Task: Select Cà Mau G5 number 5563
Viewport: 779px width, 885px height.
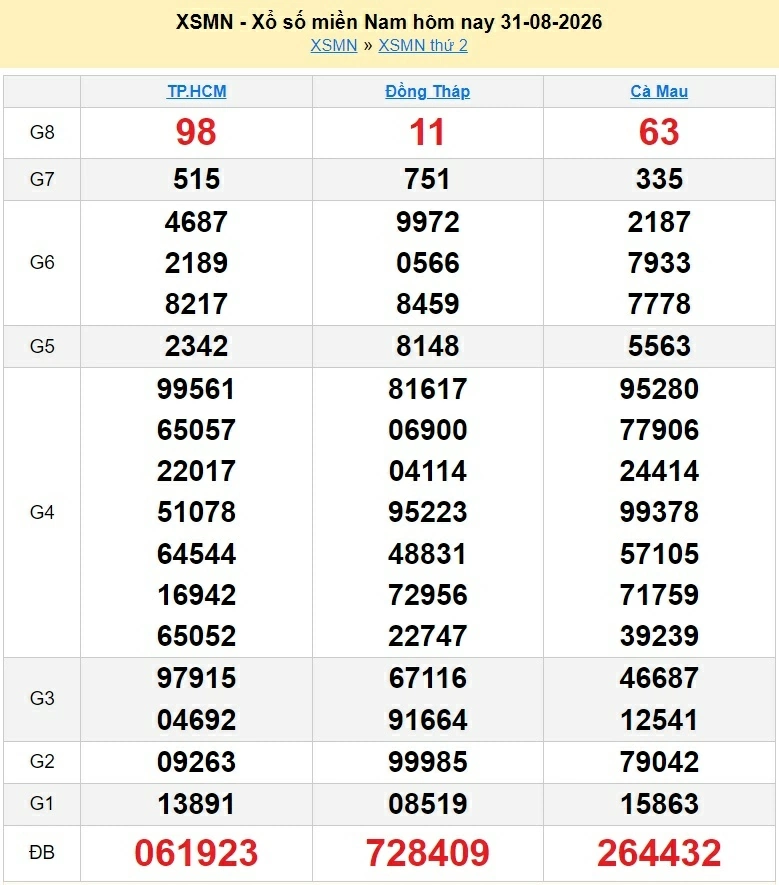Action: pos(659,346)
